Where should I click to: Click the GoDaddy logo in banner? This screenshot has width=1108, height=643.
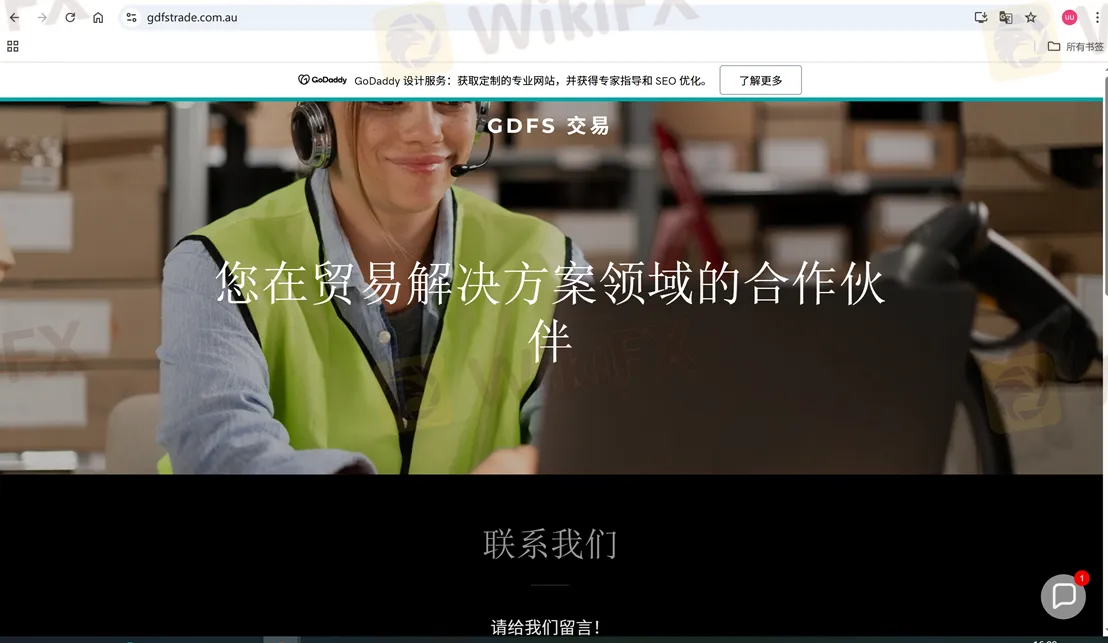pos(322,80)
